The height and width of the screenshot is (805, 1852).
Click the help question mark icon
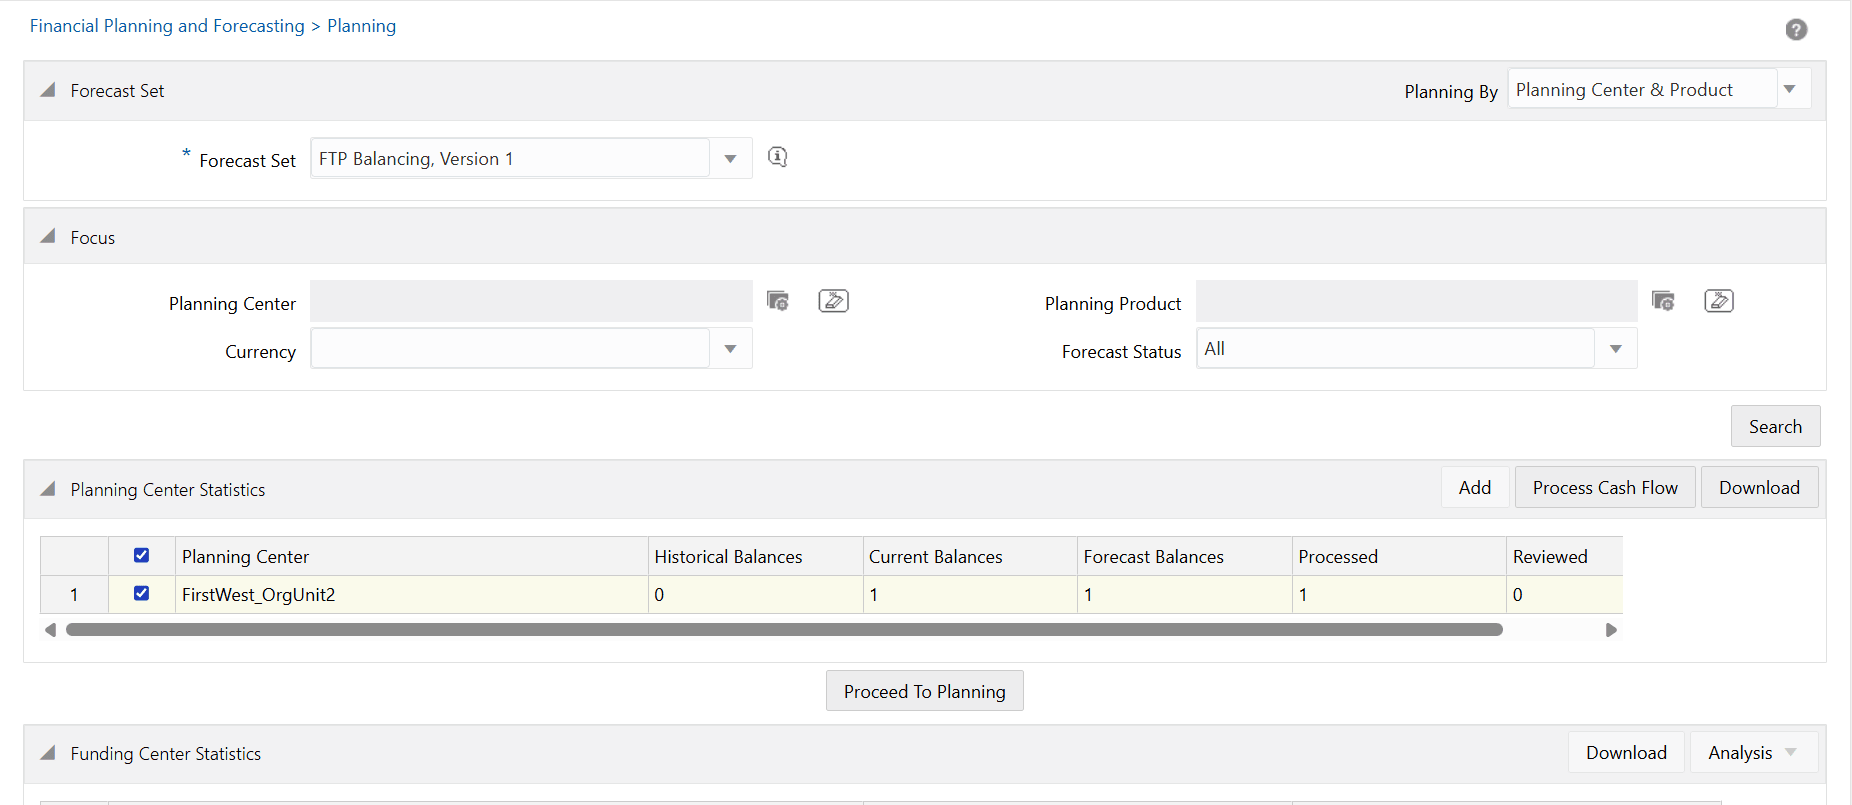pyautogui.click(x=1796, y=30)
